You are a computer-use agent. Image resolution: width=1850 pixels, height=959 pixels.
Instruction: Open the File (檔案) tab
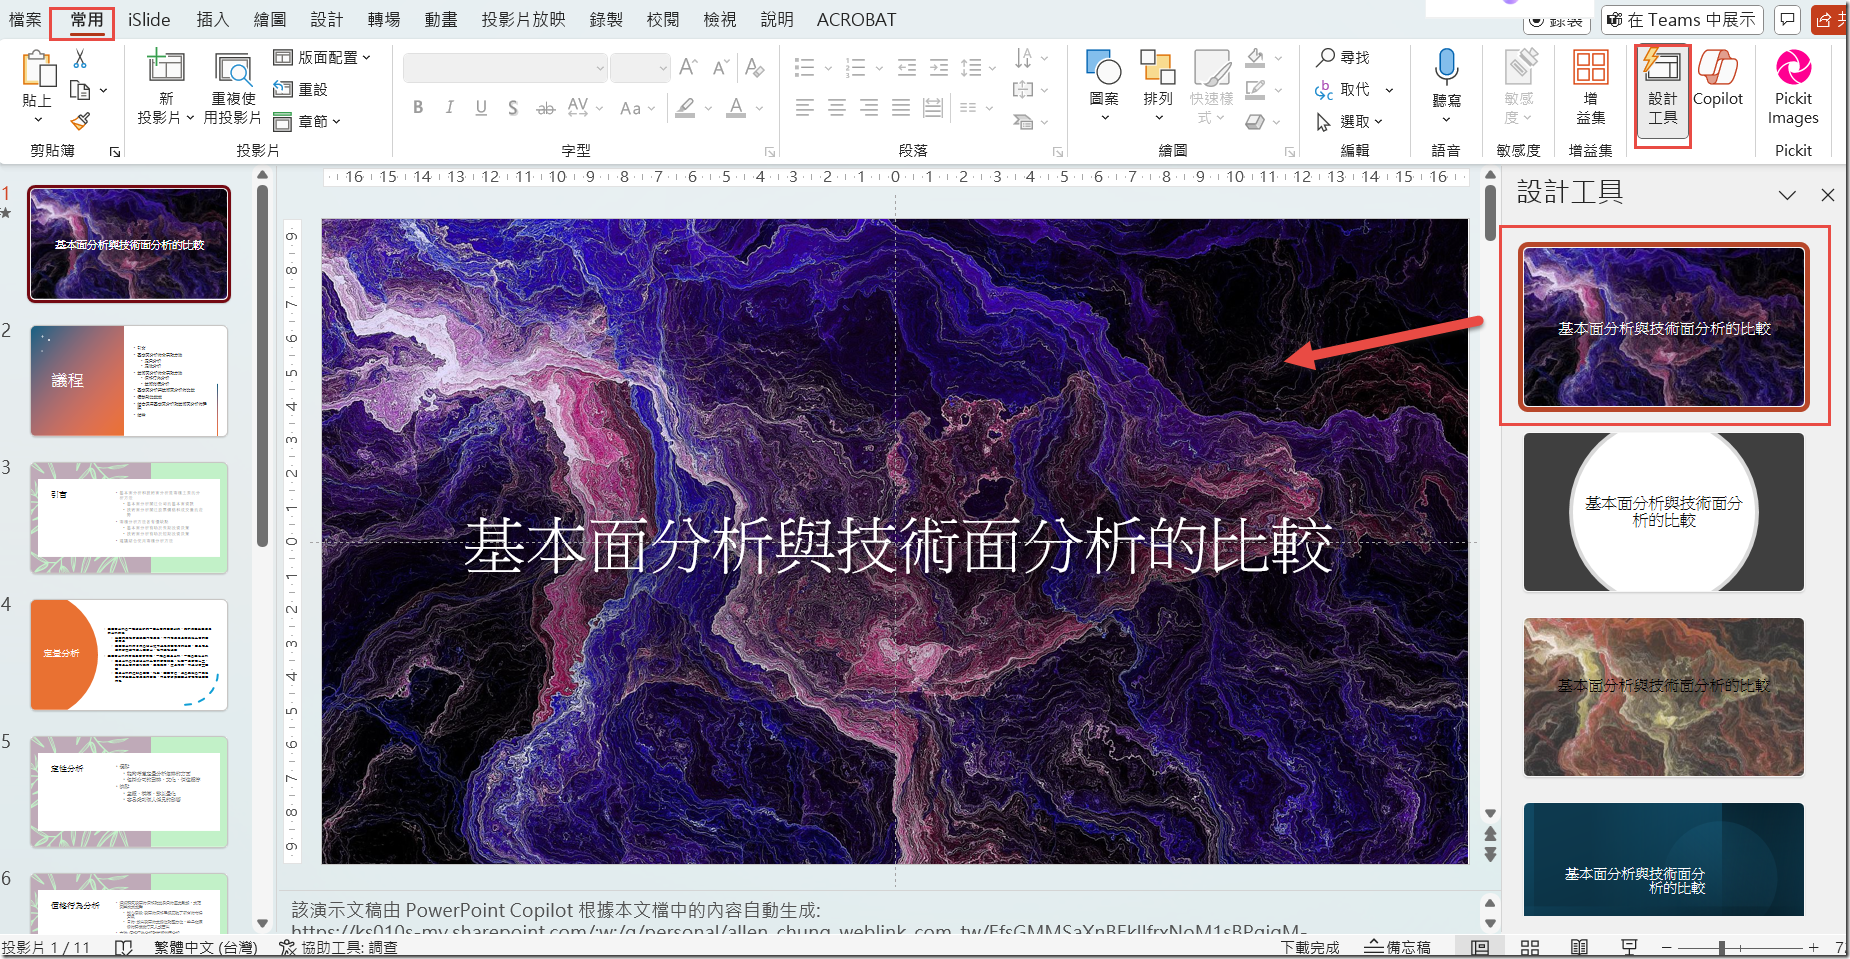point(25,19)
